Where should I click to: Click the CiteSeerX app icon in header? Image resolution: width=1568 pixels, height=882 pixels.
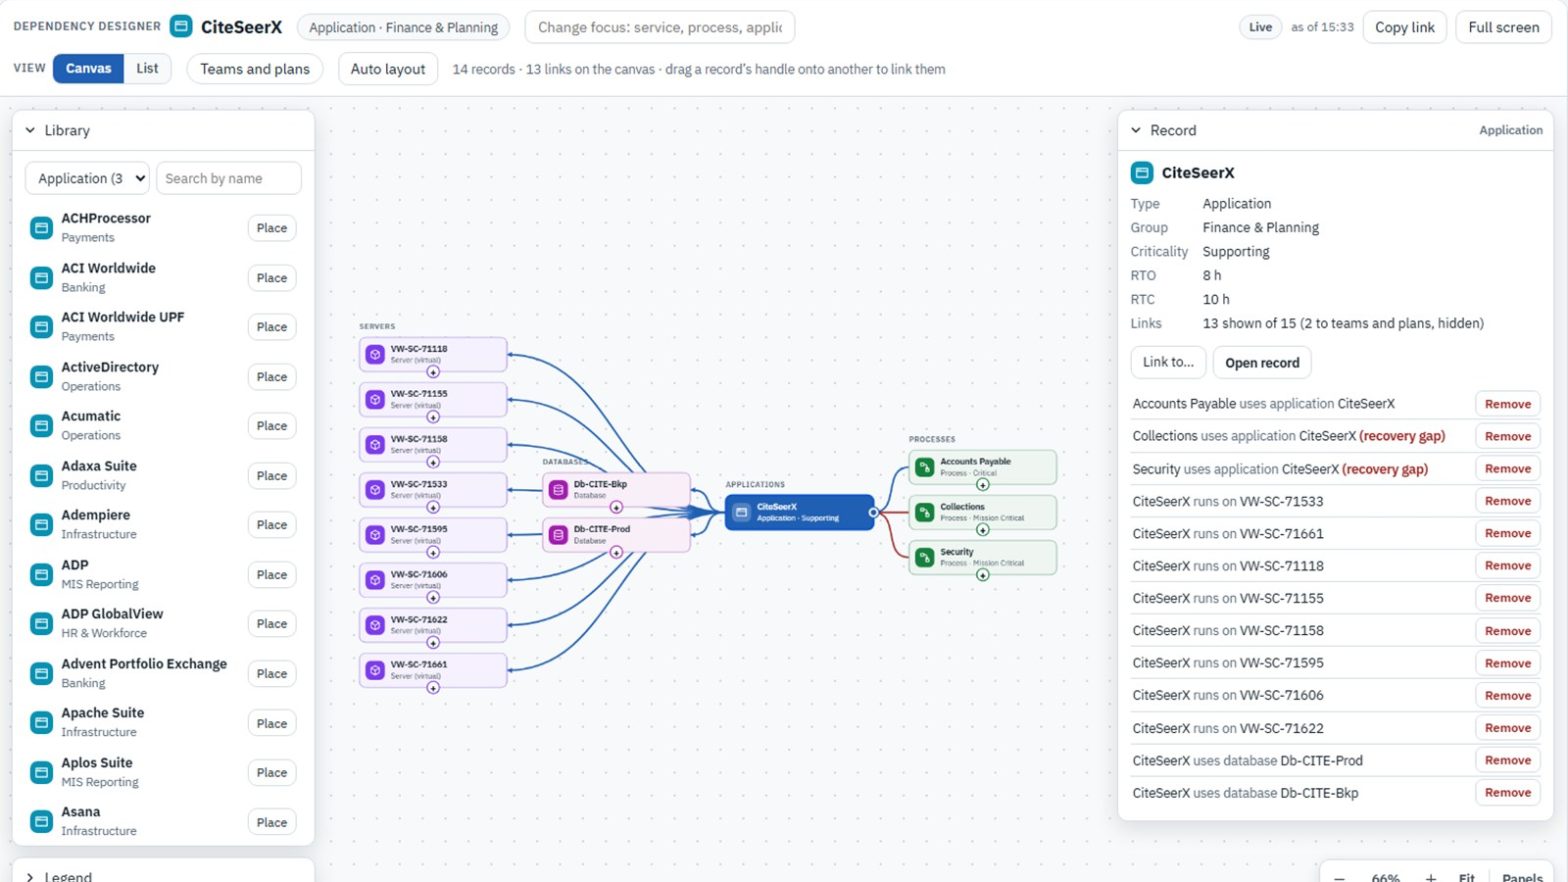pos(181,27)
